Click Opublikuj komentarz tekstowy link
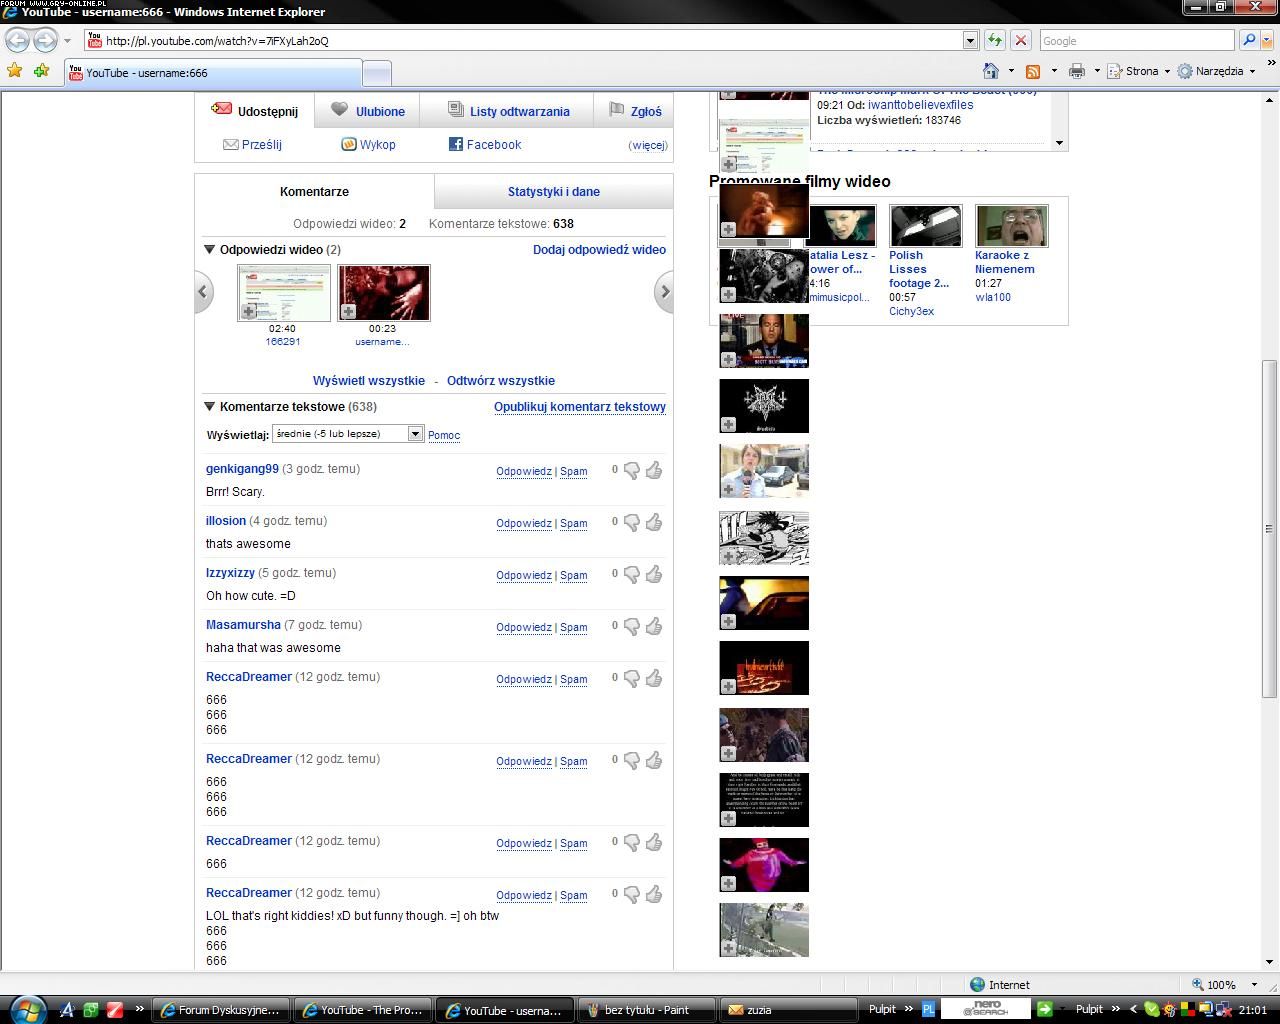This screenshot has width=1280, height=1024. [x=580, y=406]
